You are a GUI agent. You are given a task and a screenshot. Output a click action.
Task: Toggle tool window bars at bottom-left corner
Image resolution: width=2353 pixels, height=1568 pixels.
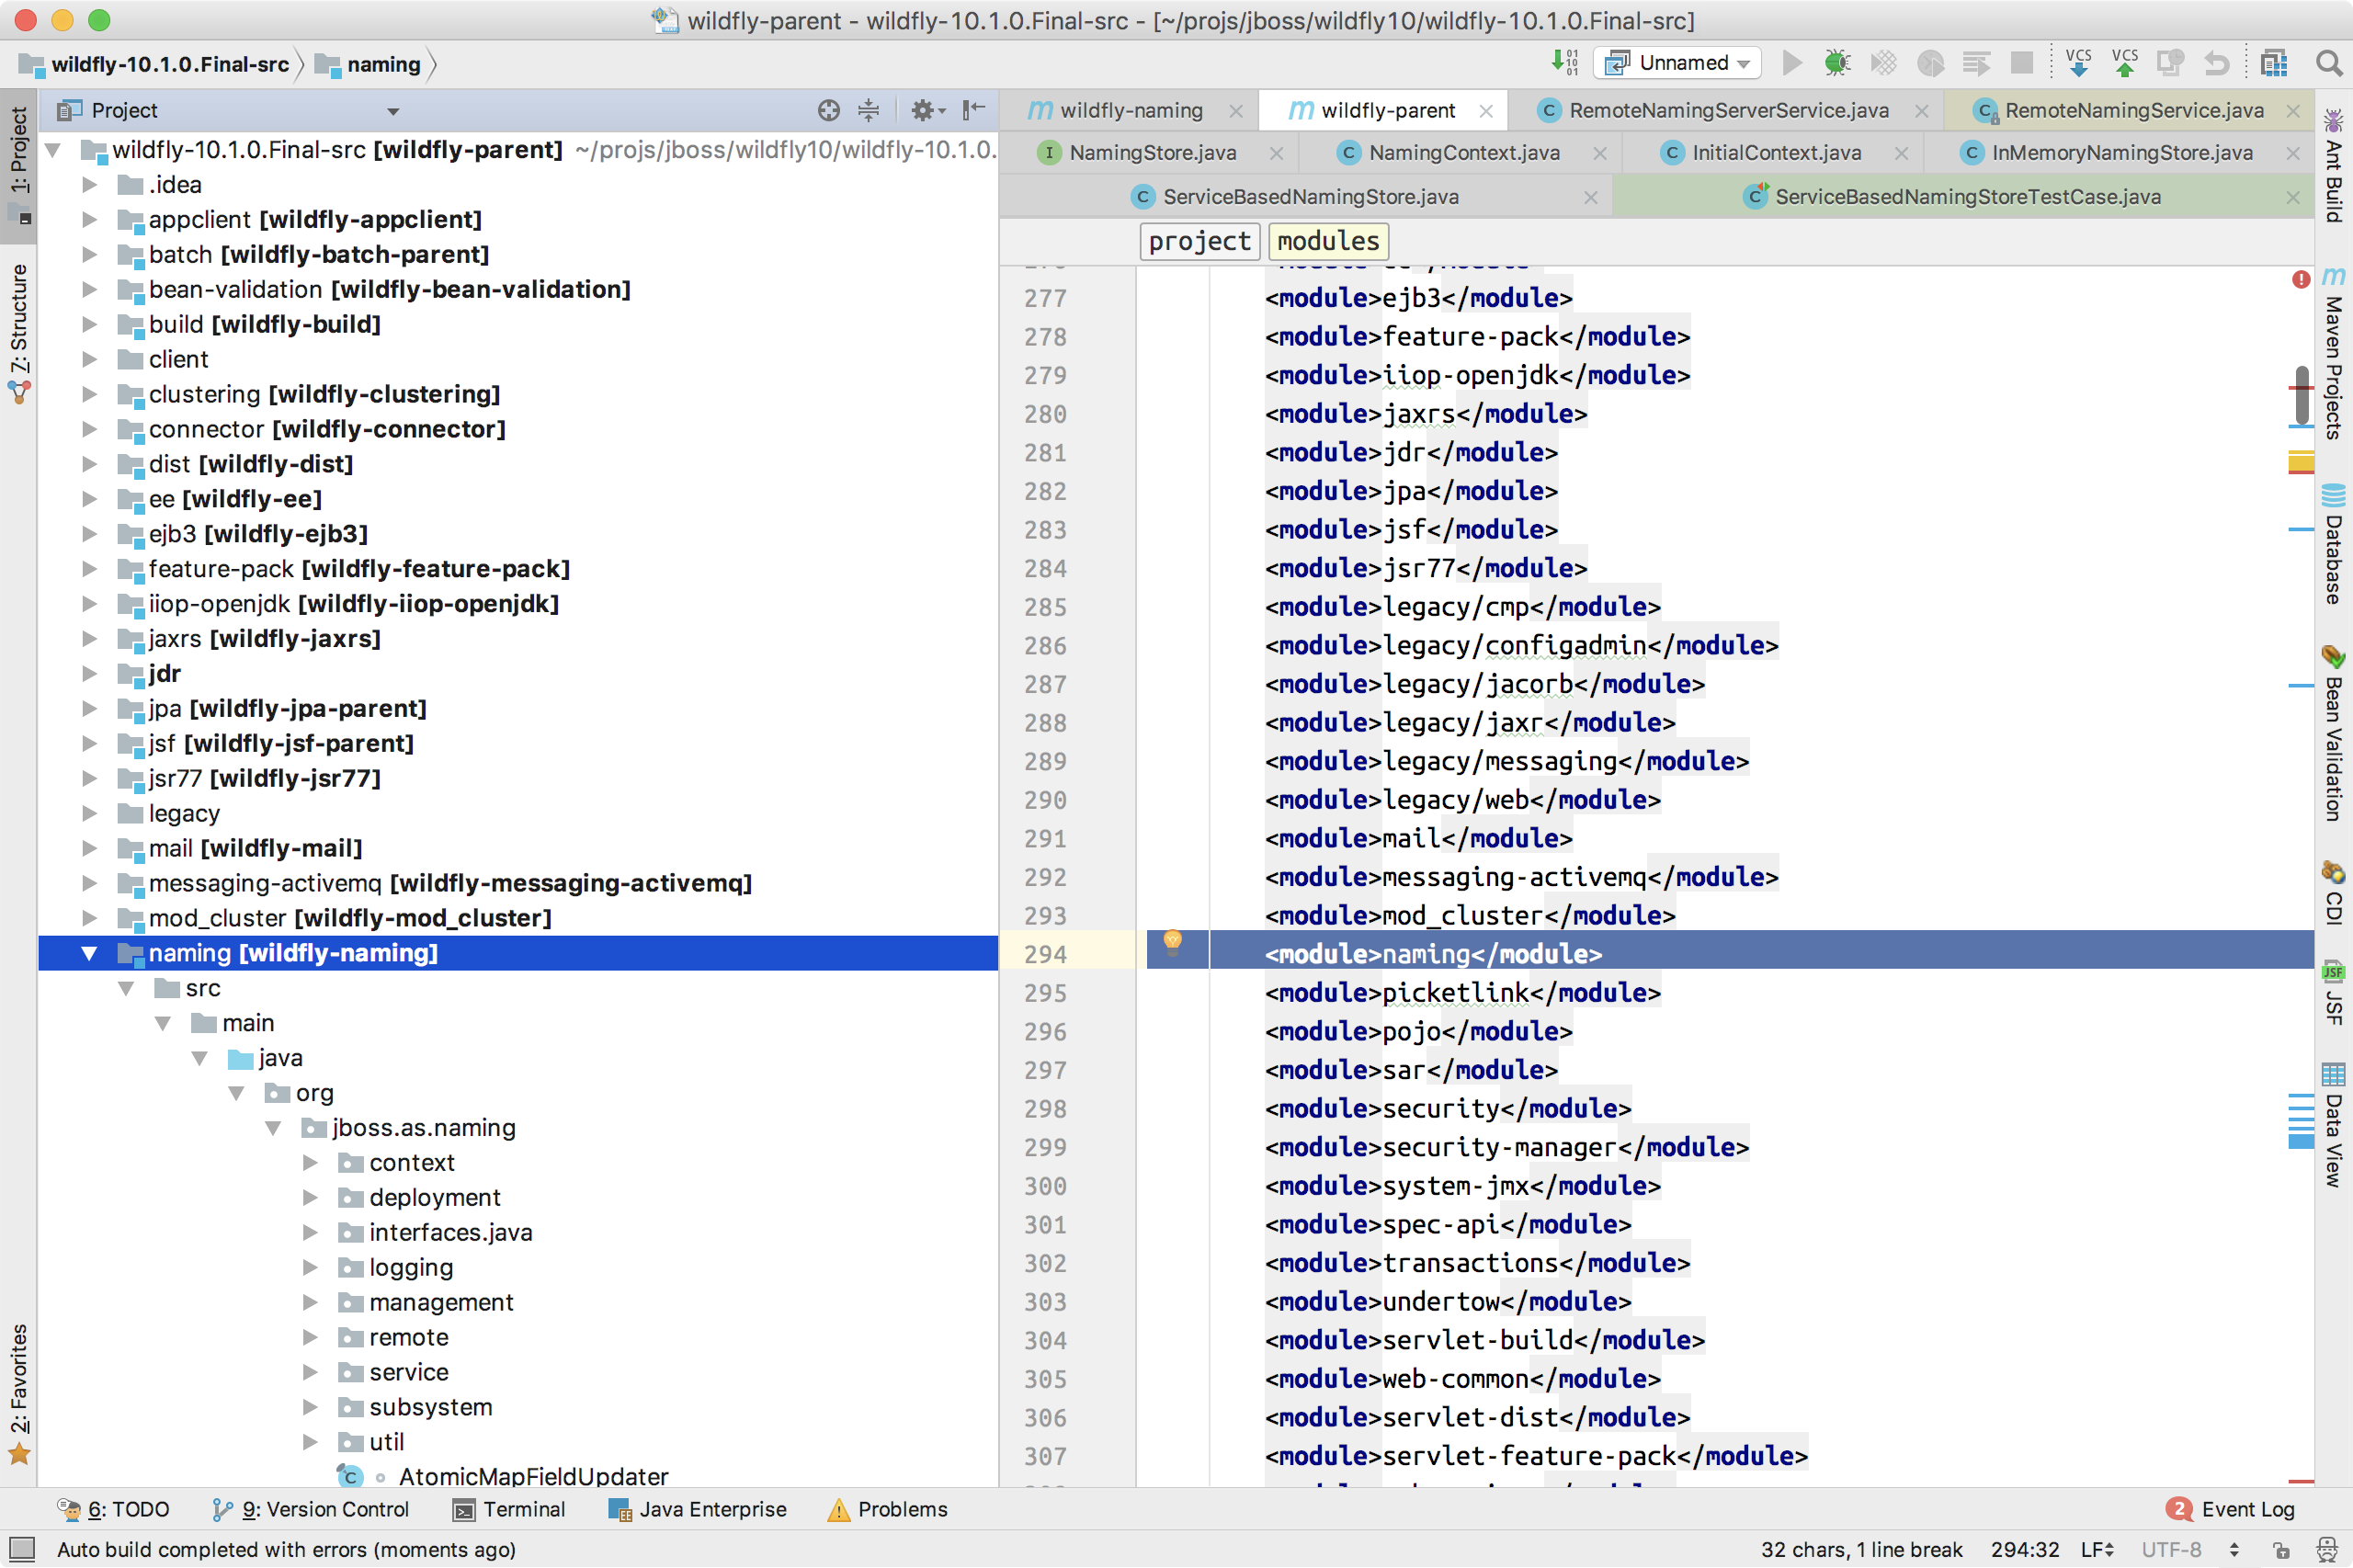(x=22, y=1549)
